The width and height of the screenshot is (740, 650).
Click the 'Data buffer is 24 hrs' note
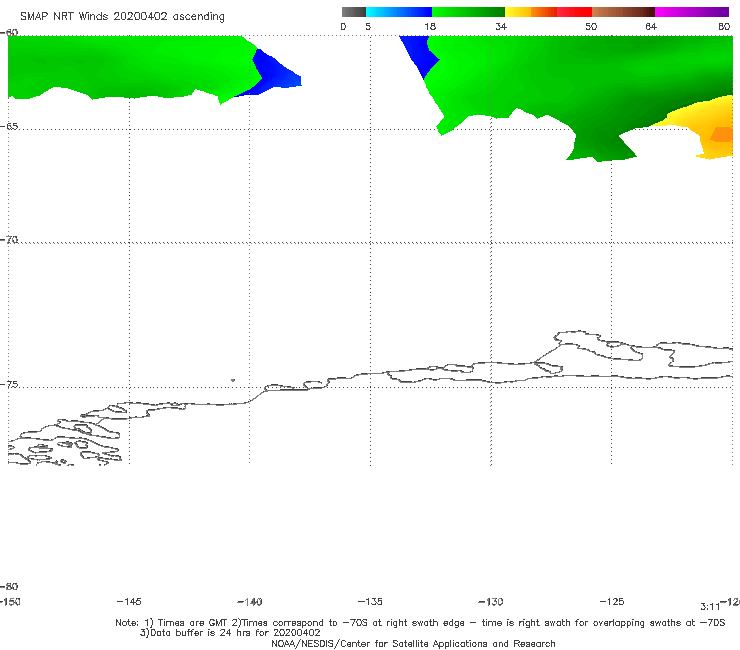tap(230, 633)
